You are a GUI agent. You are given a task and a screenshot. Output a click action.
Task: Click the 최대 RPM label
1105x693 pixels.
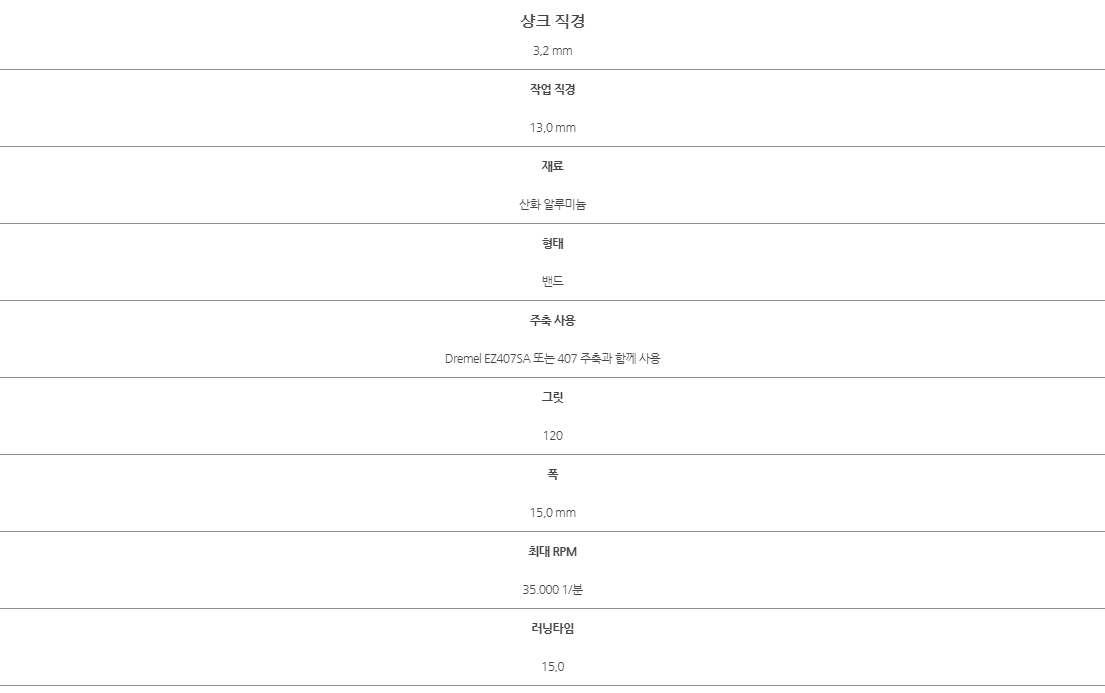click(552, 551)
